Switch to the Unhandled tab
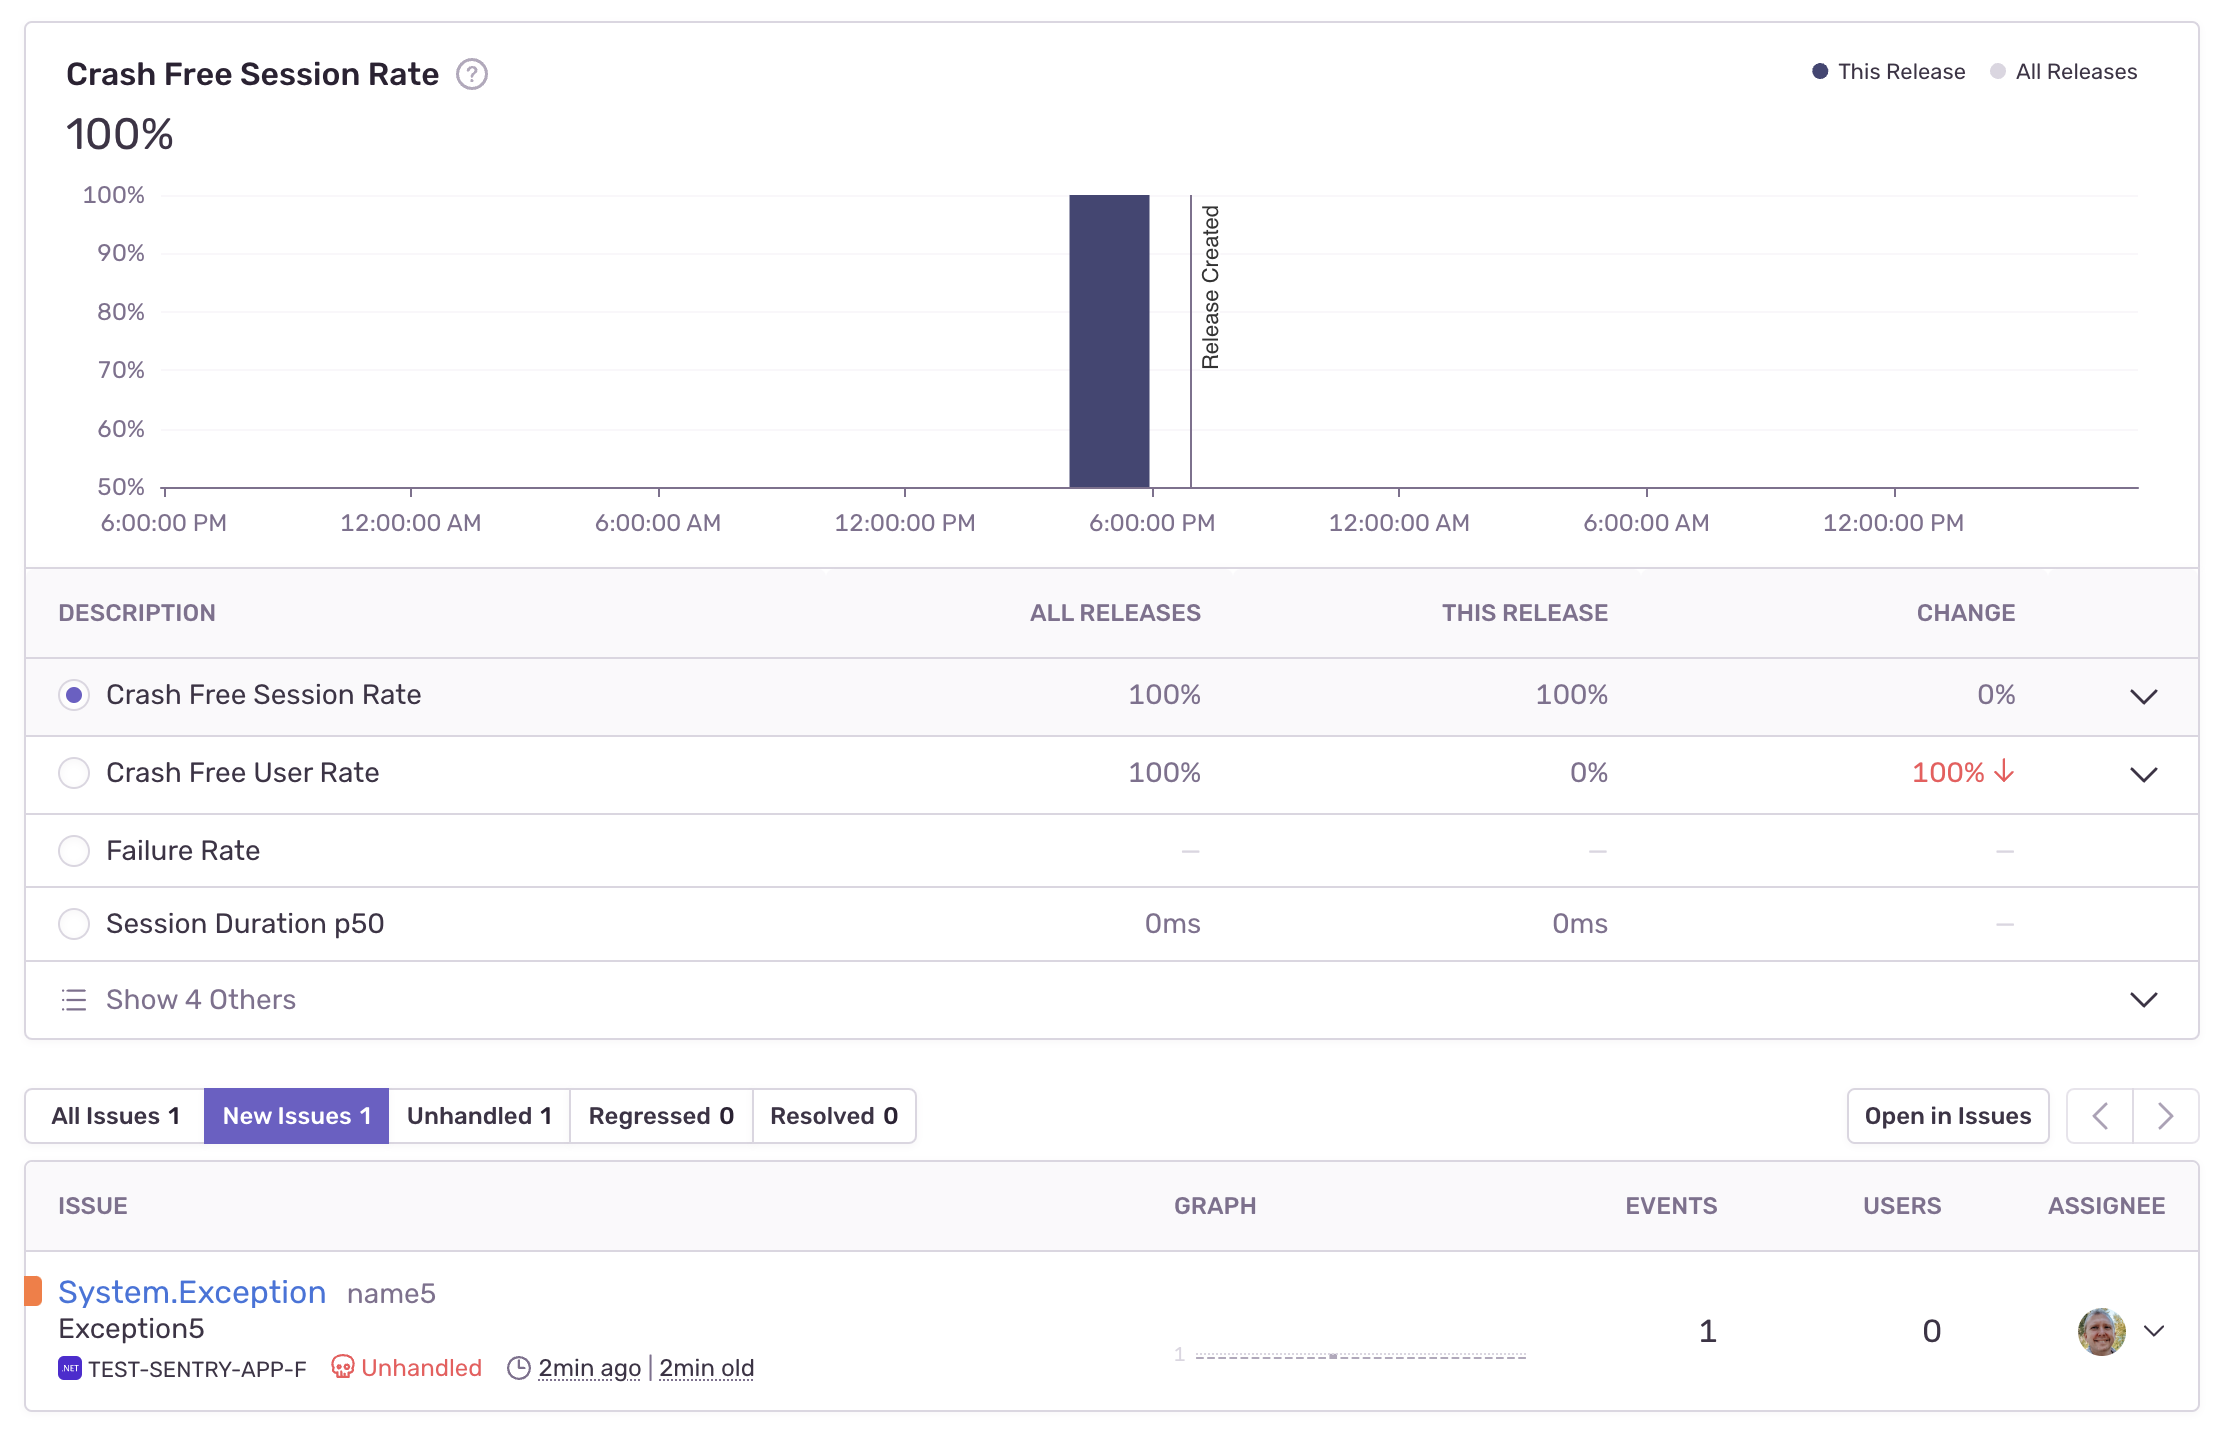 click(479, 1116)
